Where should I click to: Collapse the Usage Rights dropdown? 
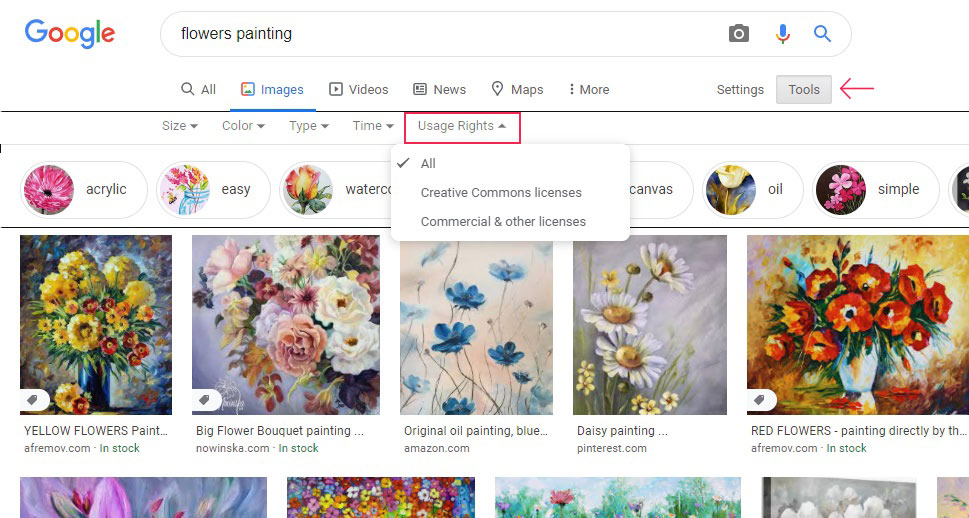(x=462, y=126)
